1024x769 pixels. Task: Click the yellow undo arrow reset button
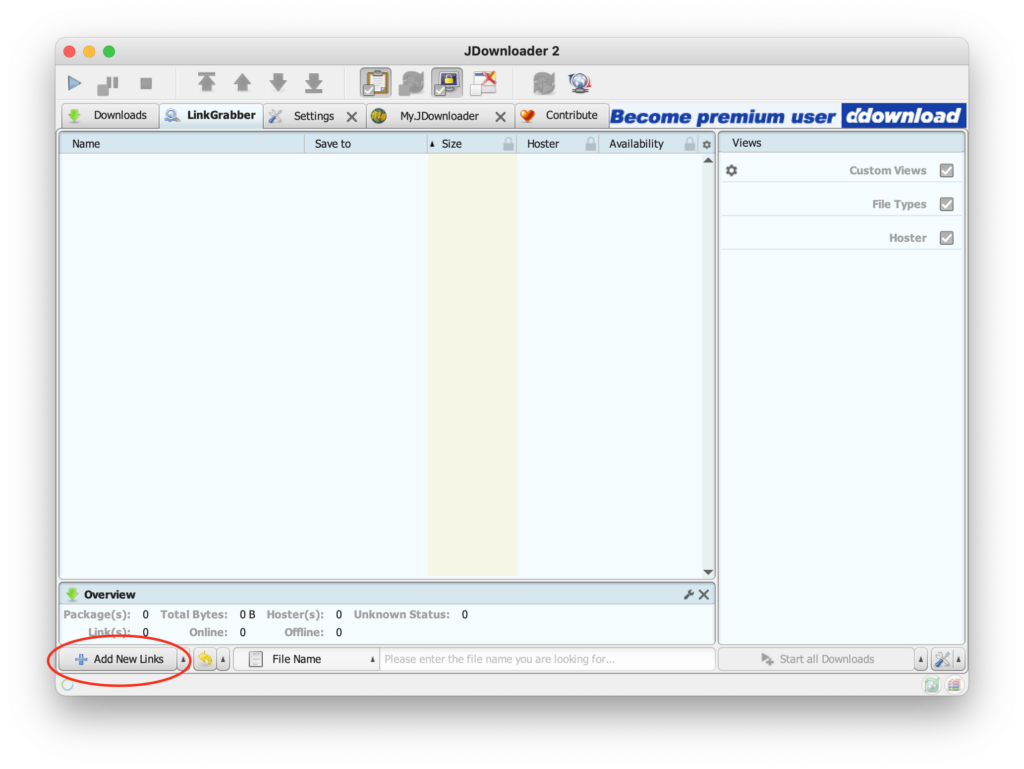tap(206, 659)
